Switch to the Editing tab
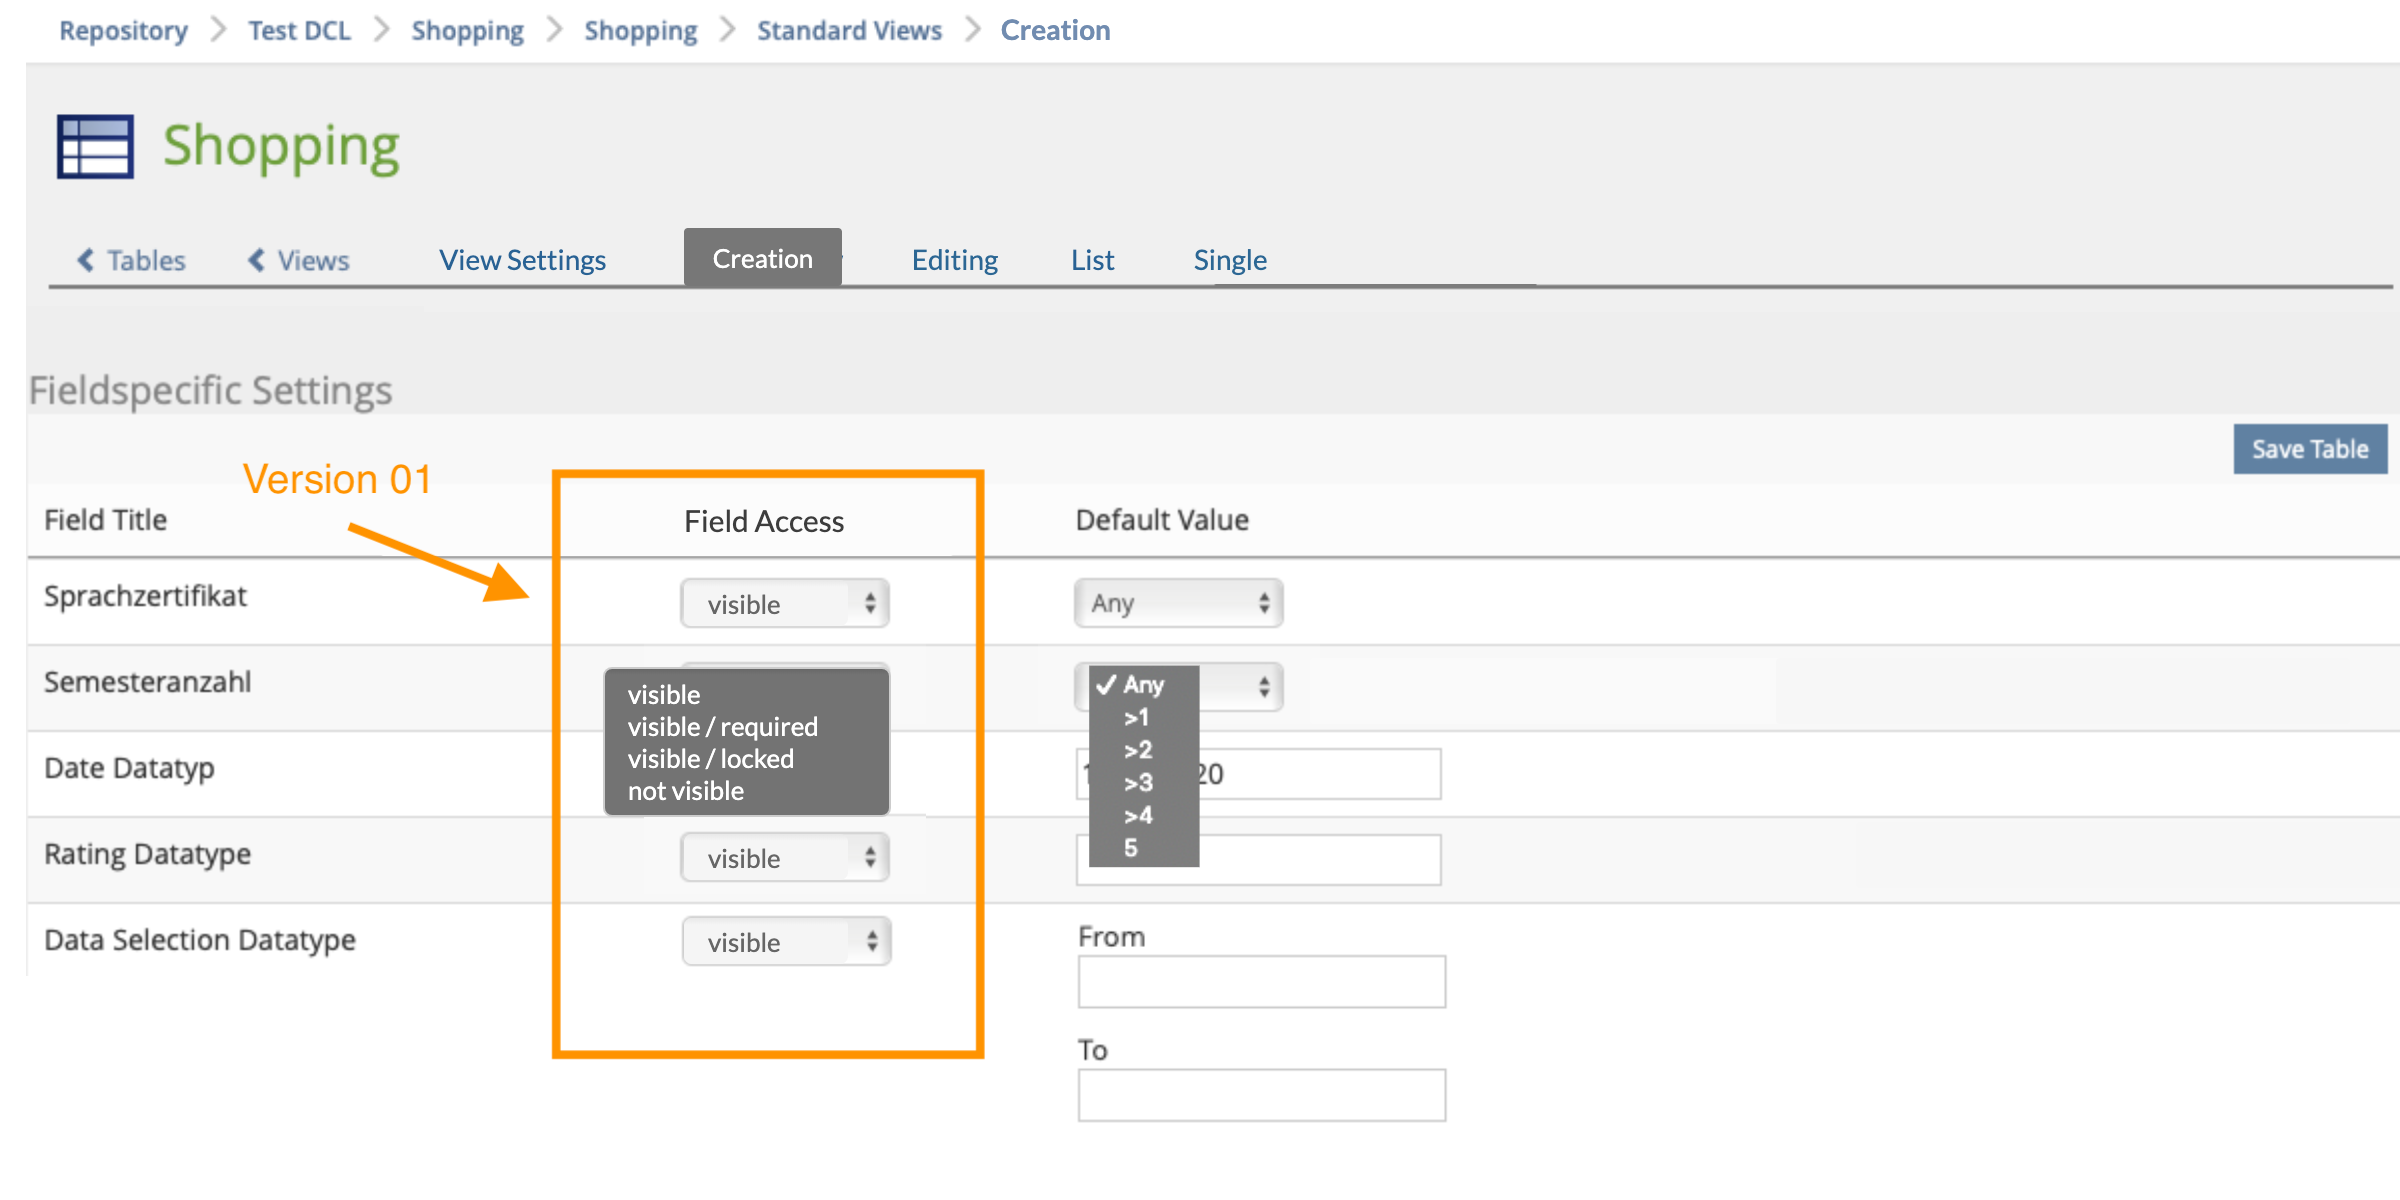Screen dimensions: 2400x1200 coord(954,260)
